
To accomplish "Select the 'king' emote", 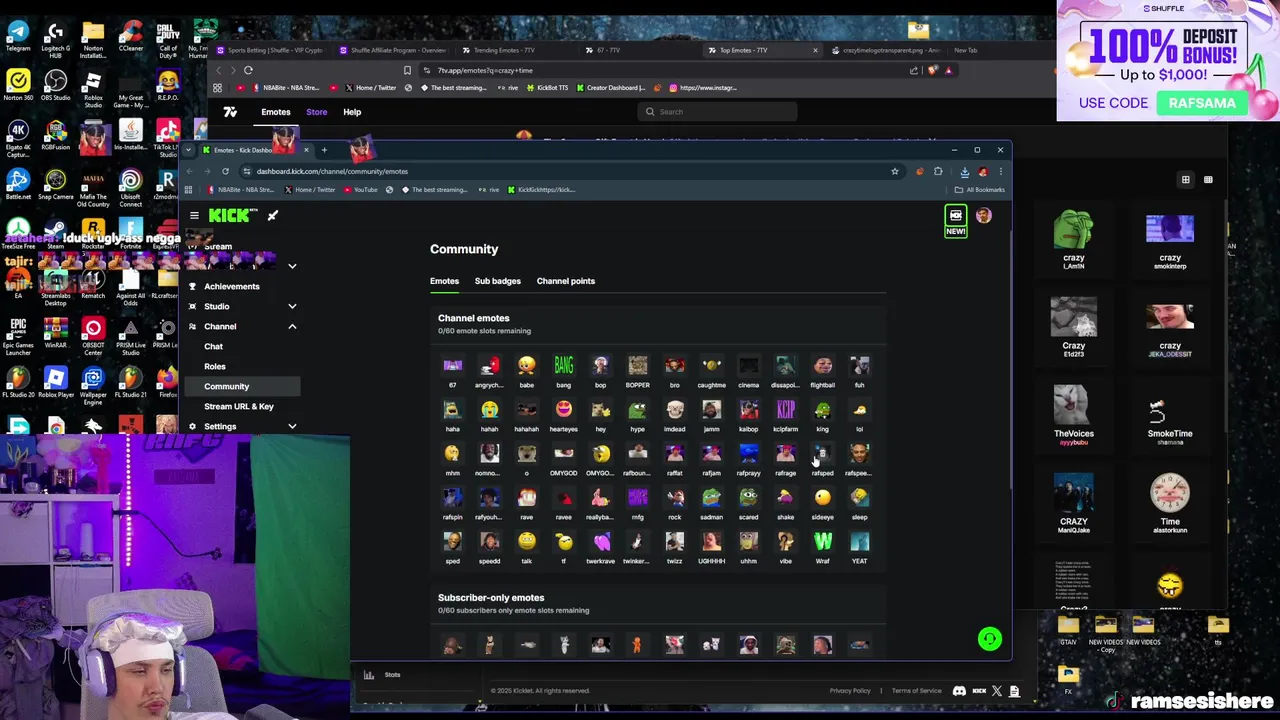I will [823, 410].
